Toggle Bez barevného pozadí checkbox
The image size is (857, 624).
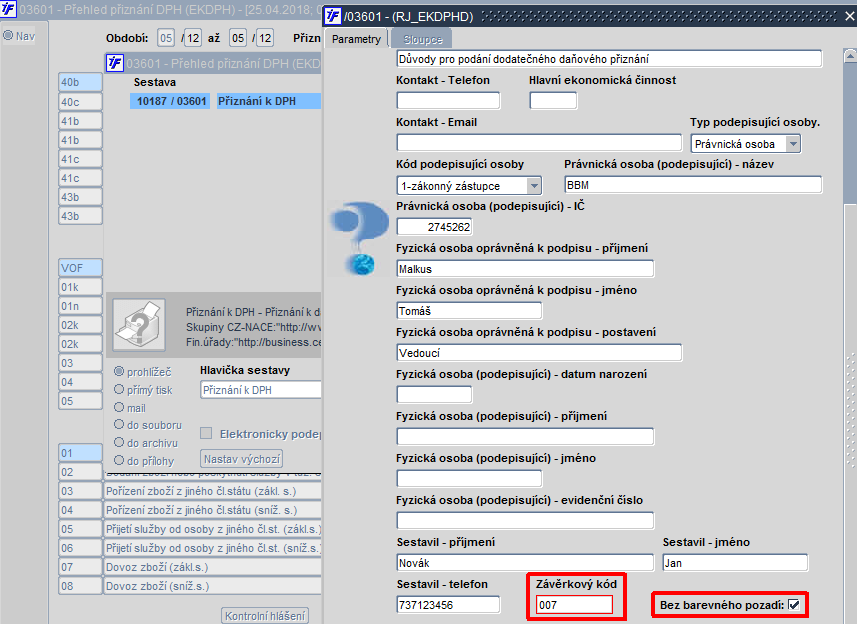(x=794, y=605)
